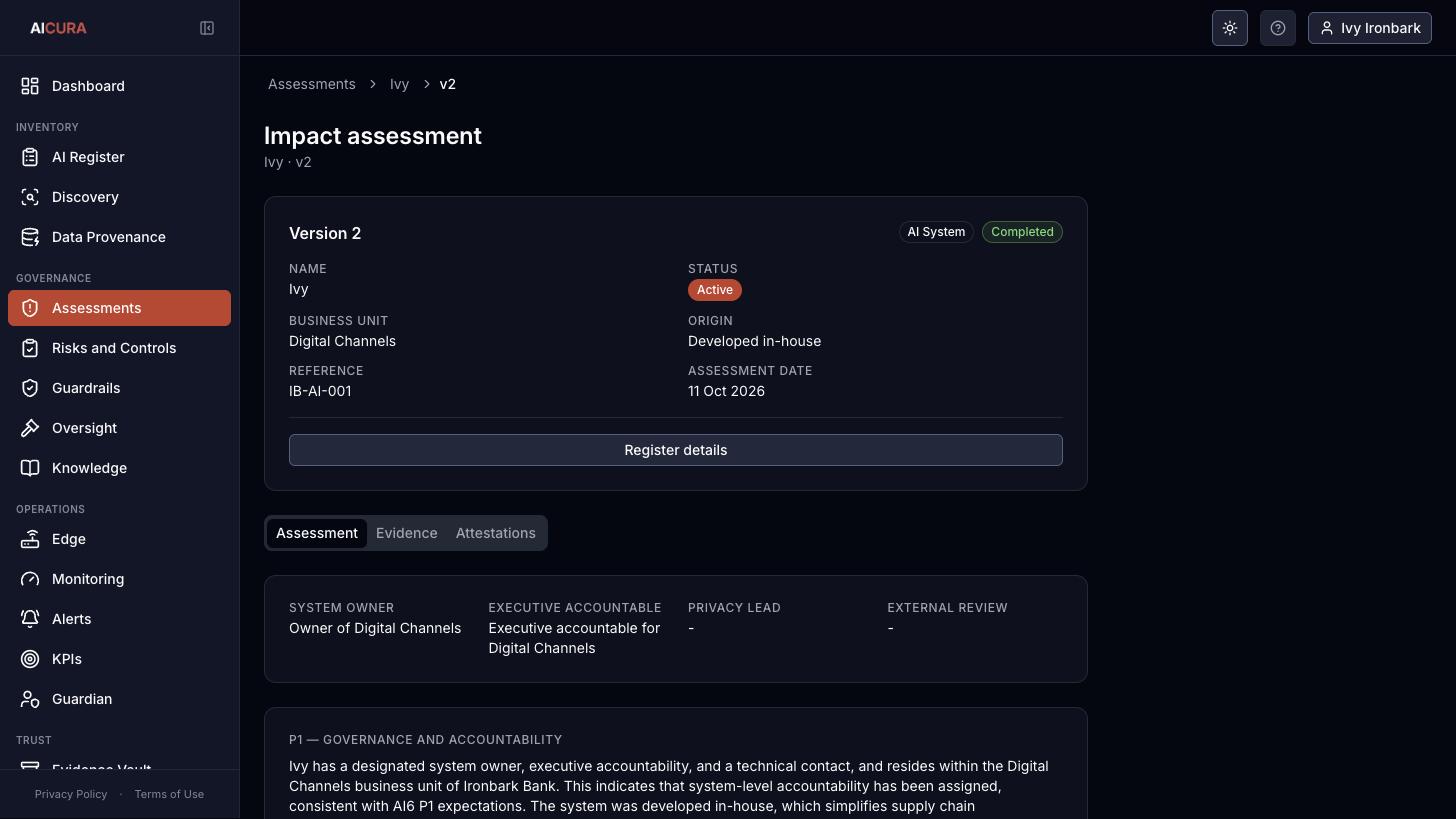Click Developed in-house origin value

(754, 341)
